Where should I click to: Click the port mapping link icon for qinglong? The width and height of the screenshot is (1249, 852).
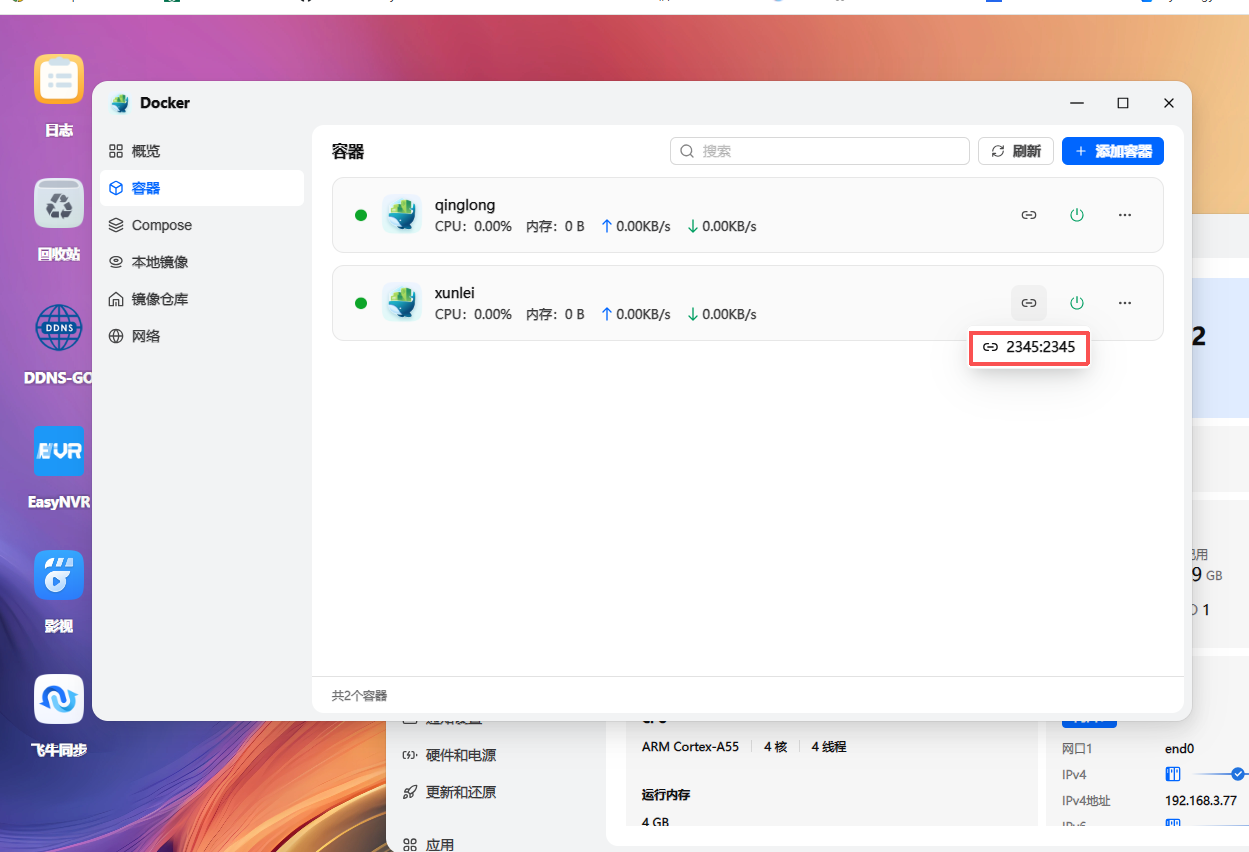1028,214
